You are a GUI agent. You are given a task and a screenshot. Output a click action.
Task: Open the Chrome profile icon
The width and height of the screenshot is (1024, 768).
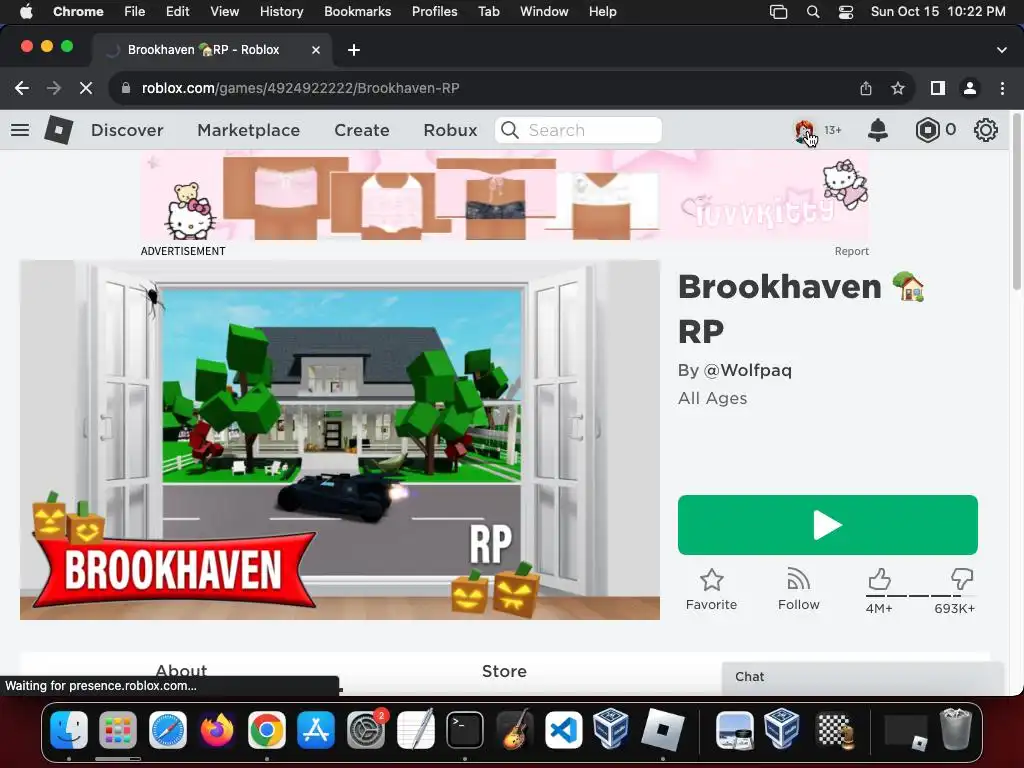click(970, 88)
